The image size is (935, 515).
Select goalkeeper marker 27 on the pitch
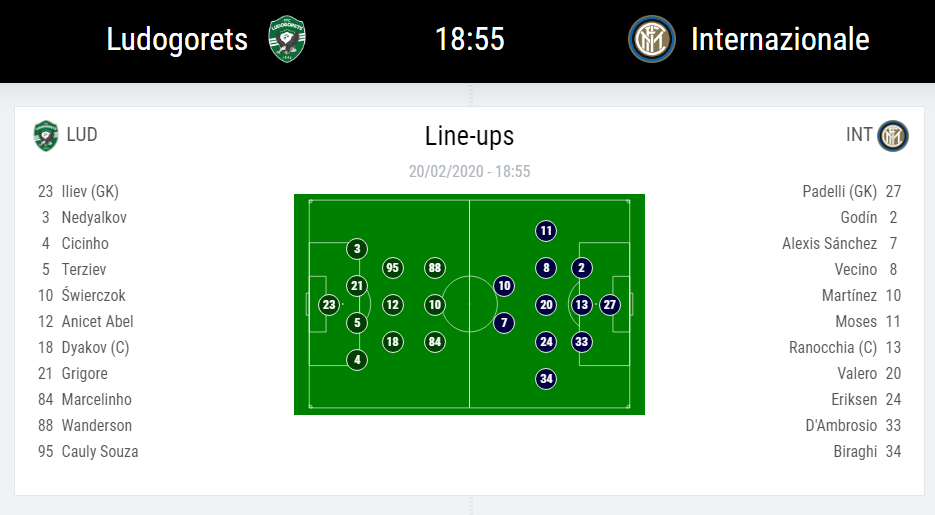[x=610, y=305]
